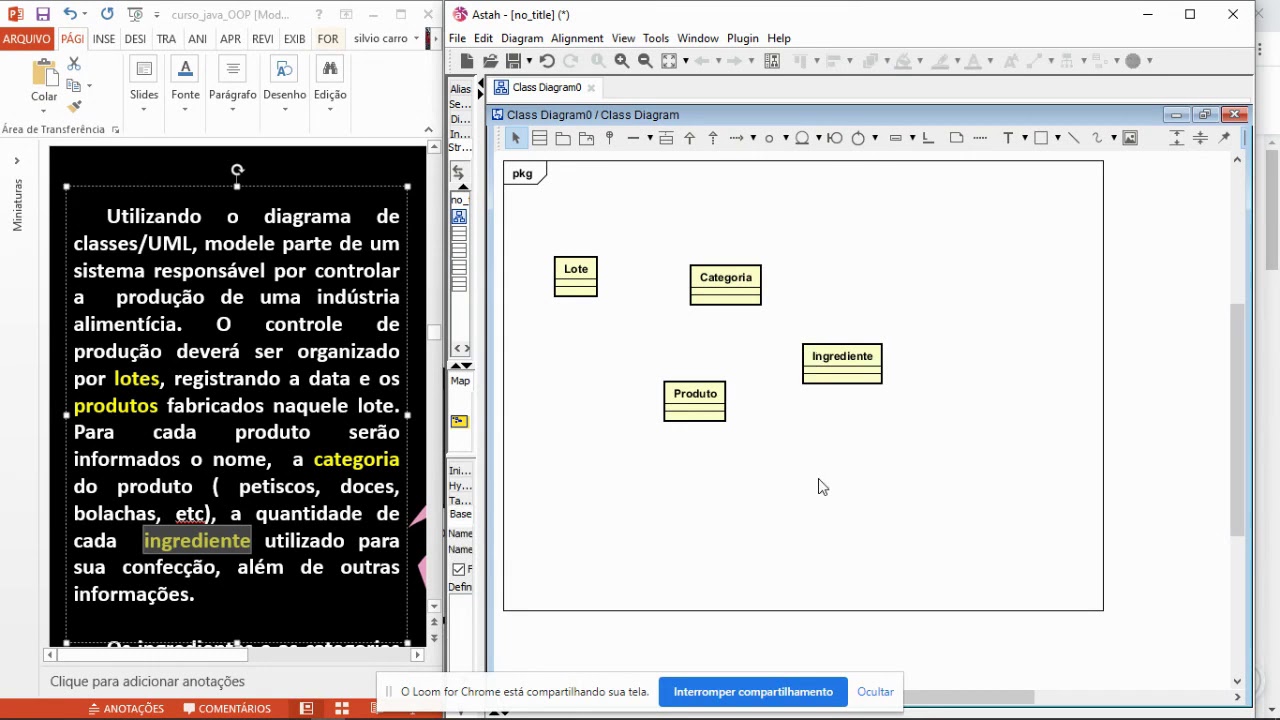
Task: Open the Tools menu in Astah
Action: [x=656, y=38]
